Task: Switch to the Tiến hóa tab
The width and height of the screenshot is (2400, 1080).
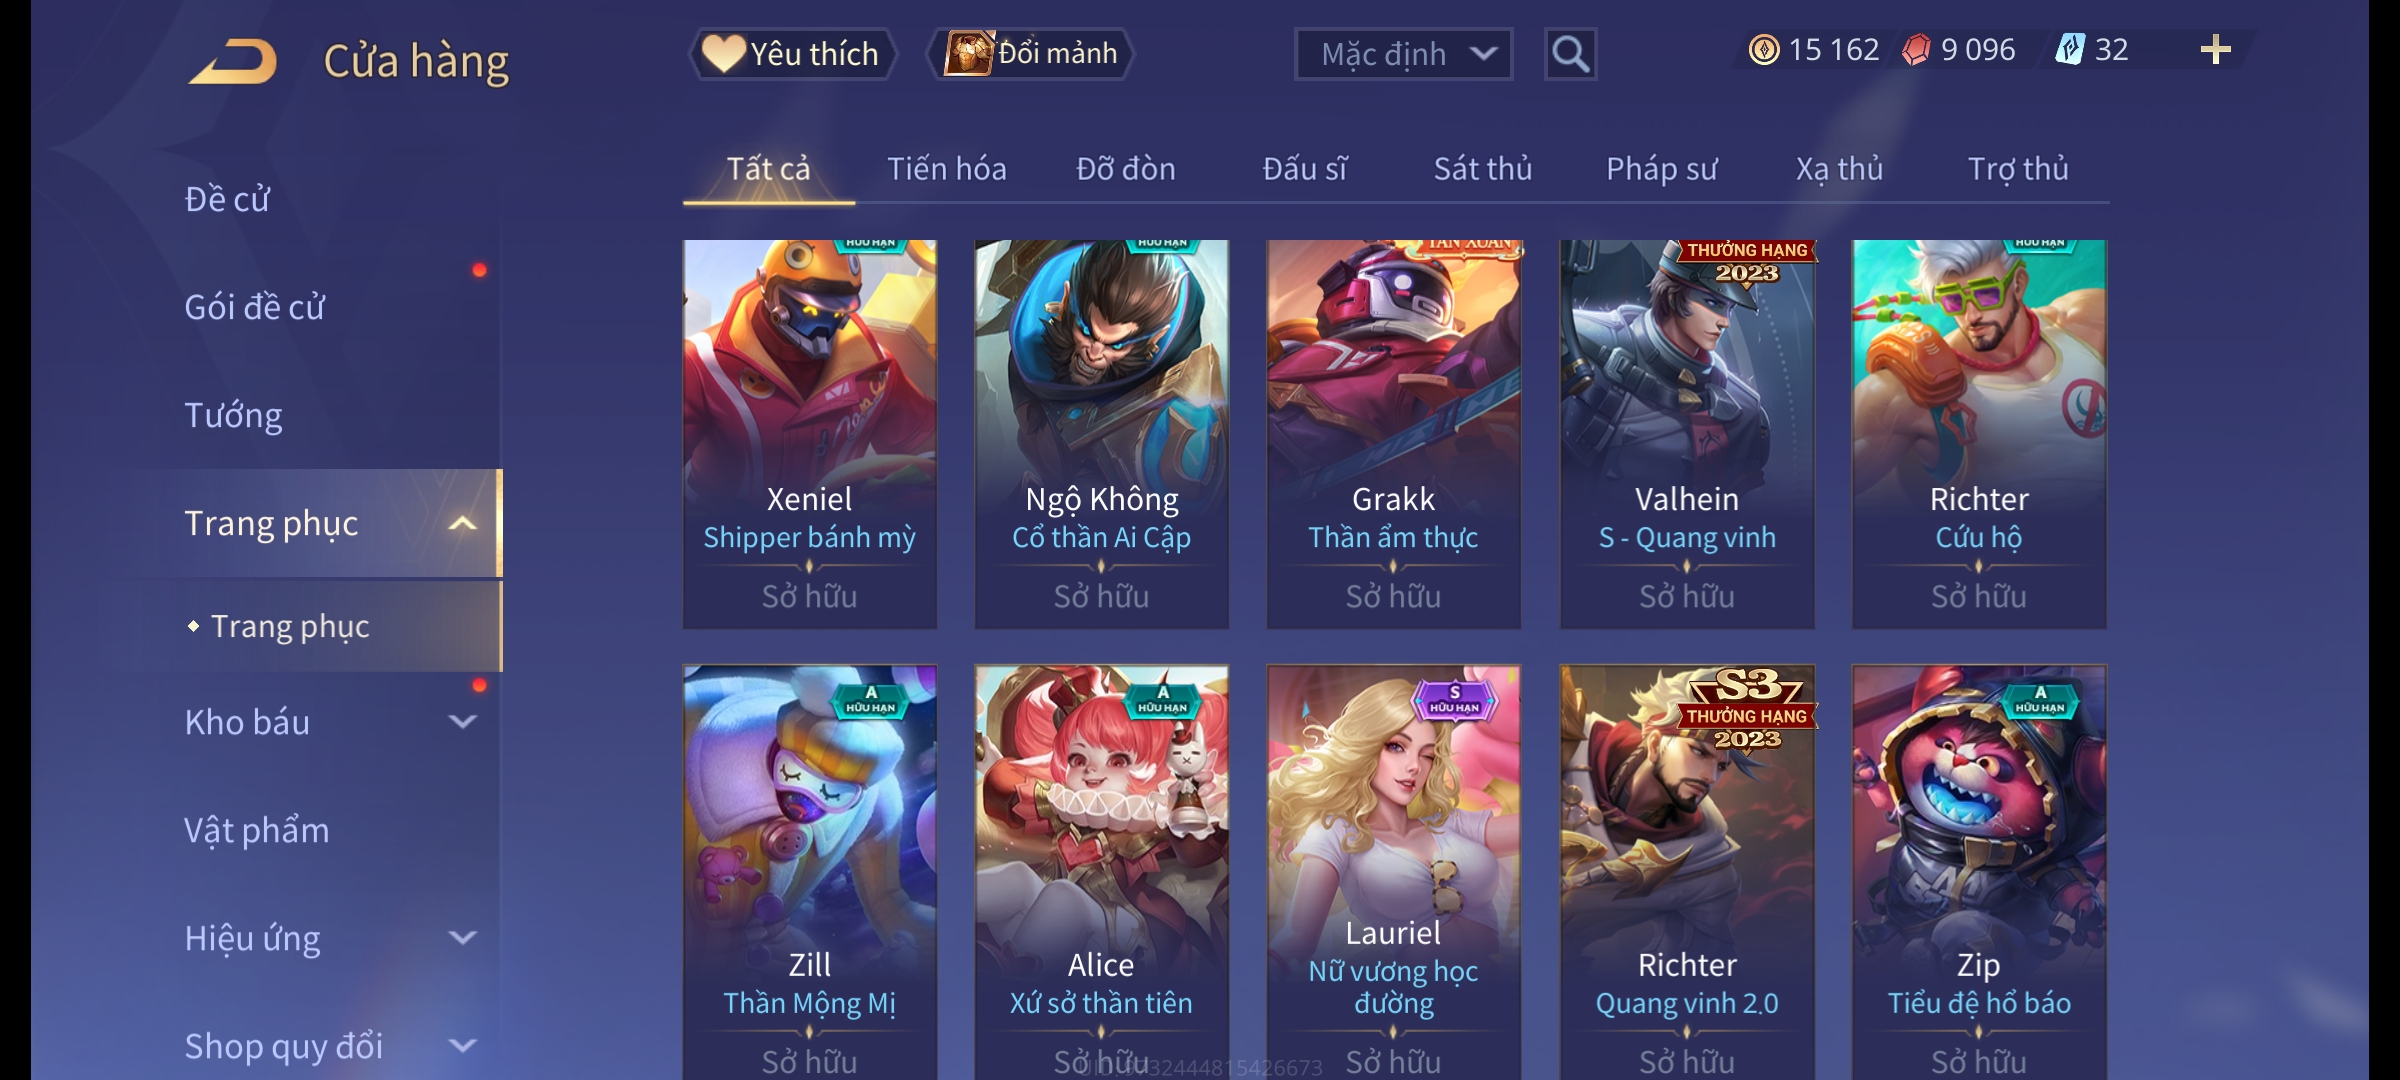Action: click(x=946, y=169)
